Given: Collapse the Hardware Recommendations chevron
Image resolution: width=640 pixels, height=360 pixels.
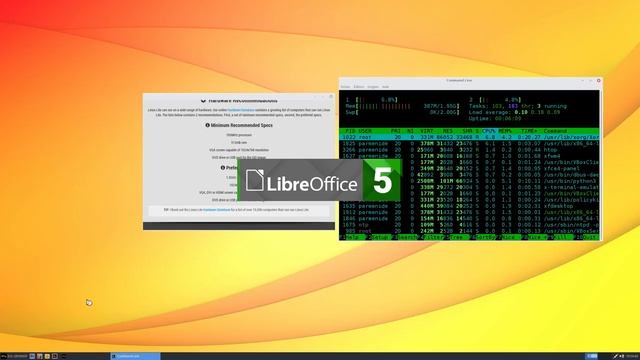Looking at the screenshot, I should tap(203, 101).
